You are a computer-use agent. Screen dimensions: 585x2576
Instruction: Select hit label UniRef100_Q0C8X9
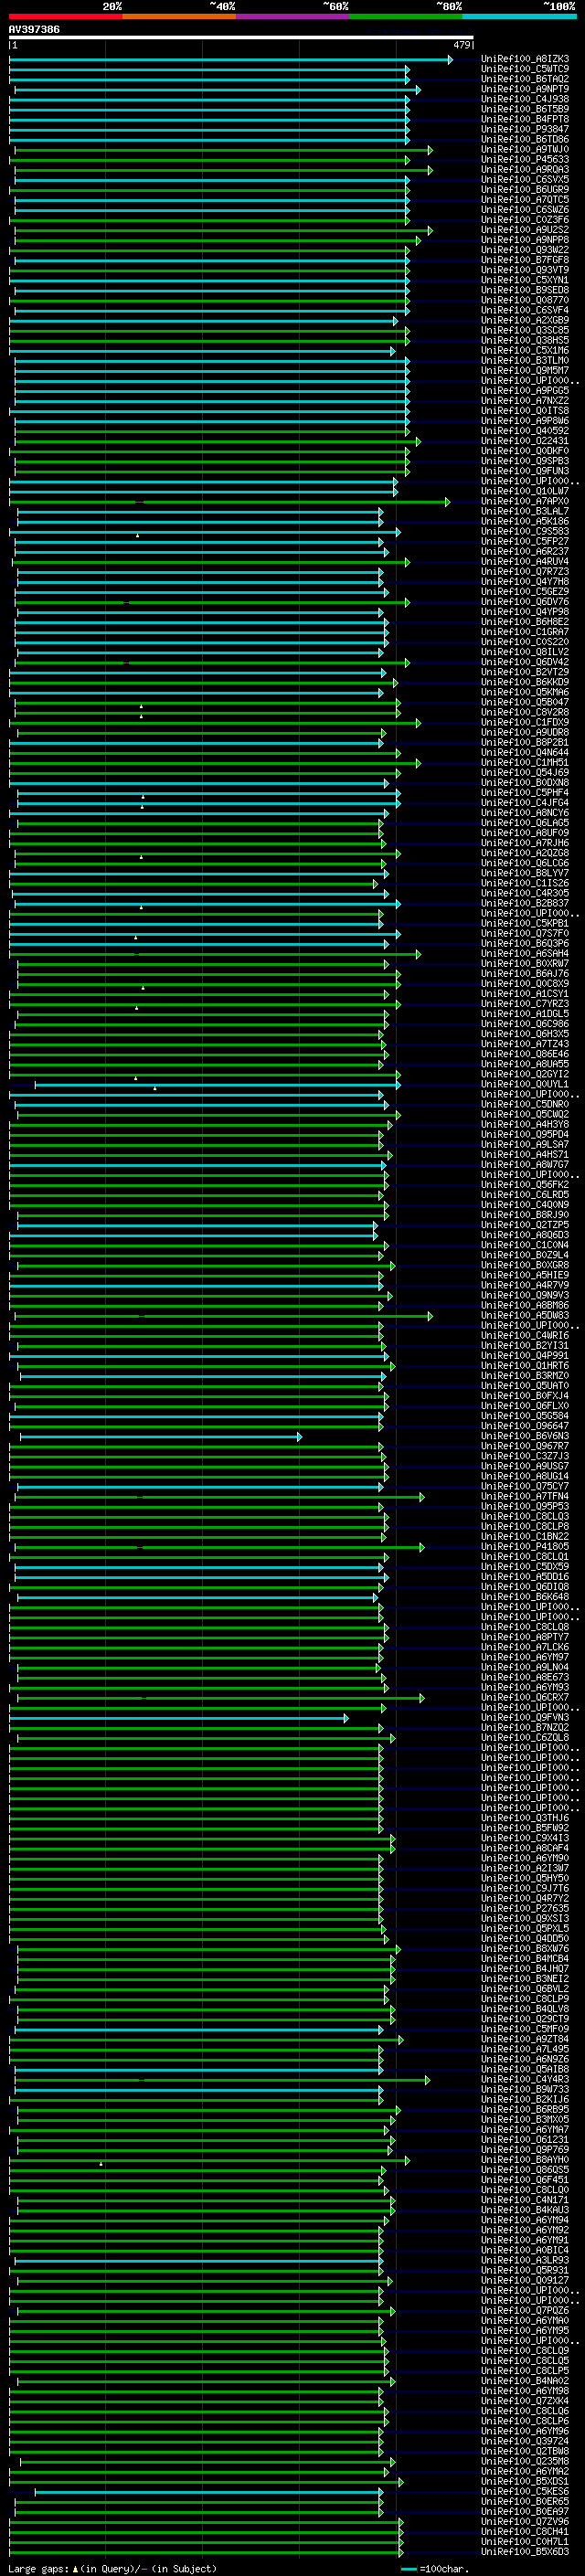525,984
